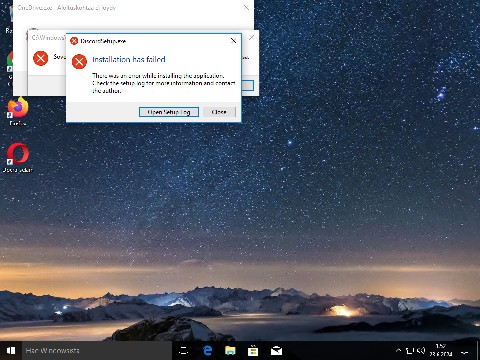
Task: Click the Open Setup Log button
Action: point(169,112)
